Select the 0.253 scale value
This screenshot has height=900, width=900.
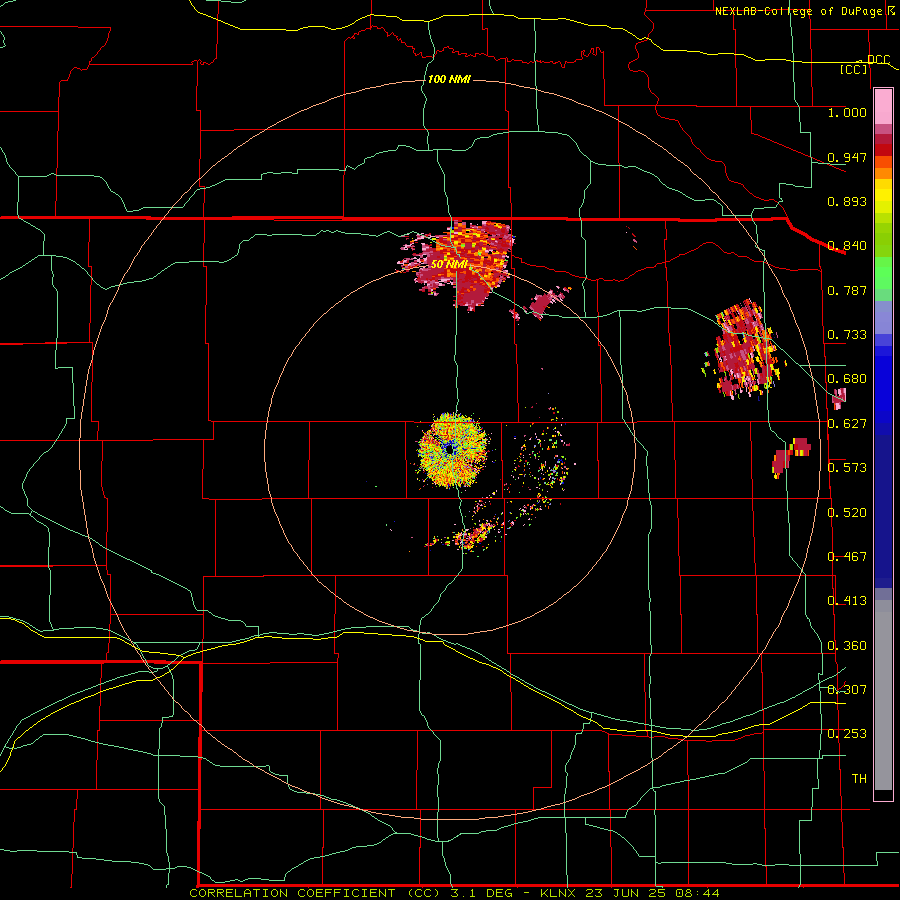[847, 734]
